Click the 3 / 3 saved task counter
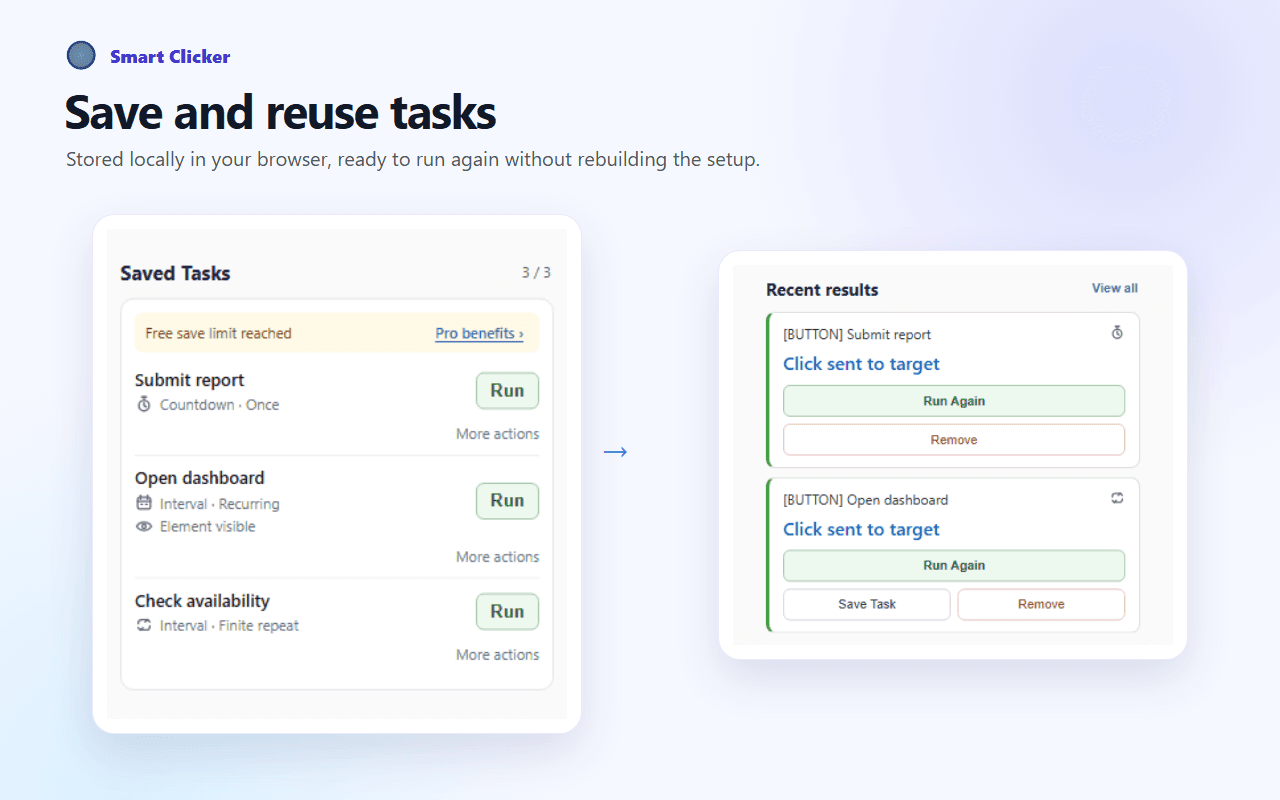The width and height of the screenshot is (1280, 800). tap(536, 272)
